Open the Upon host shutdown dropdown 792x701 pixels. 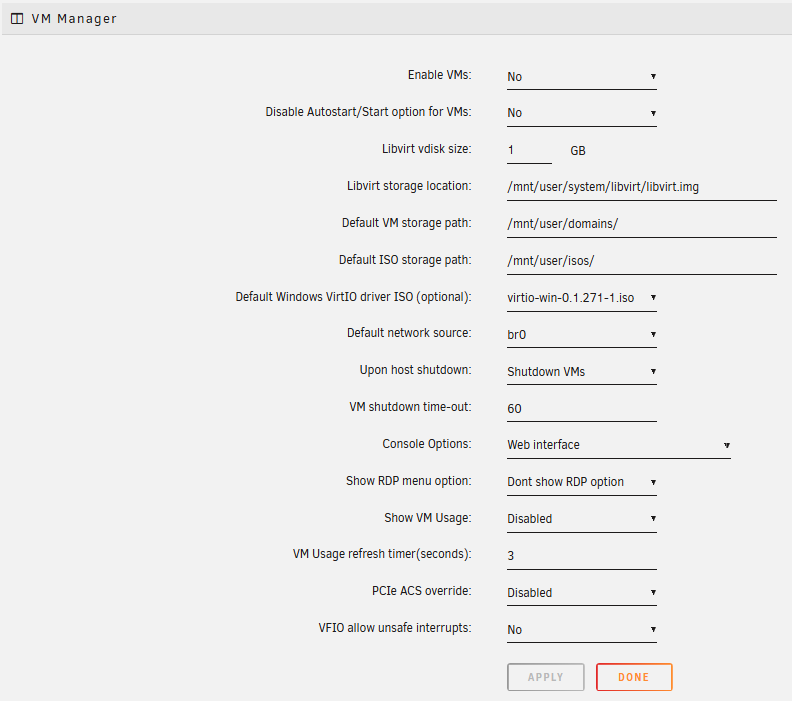click(581, 371)
